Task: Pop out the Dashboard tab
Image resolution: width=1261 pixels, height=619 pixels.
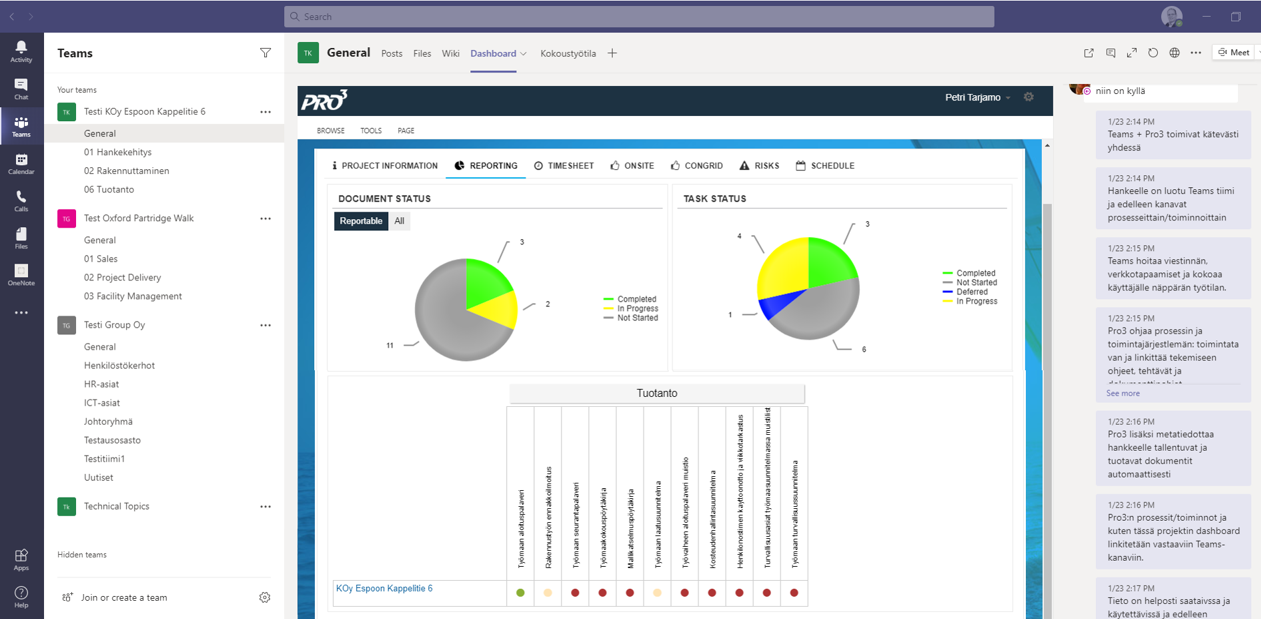Action: [x=1089, y=53]
